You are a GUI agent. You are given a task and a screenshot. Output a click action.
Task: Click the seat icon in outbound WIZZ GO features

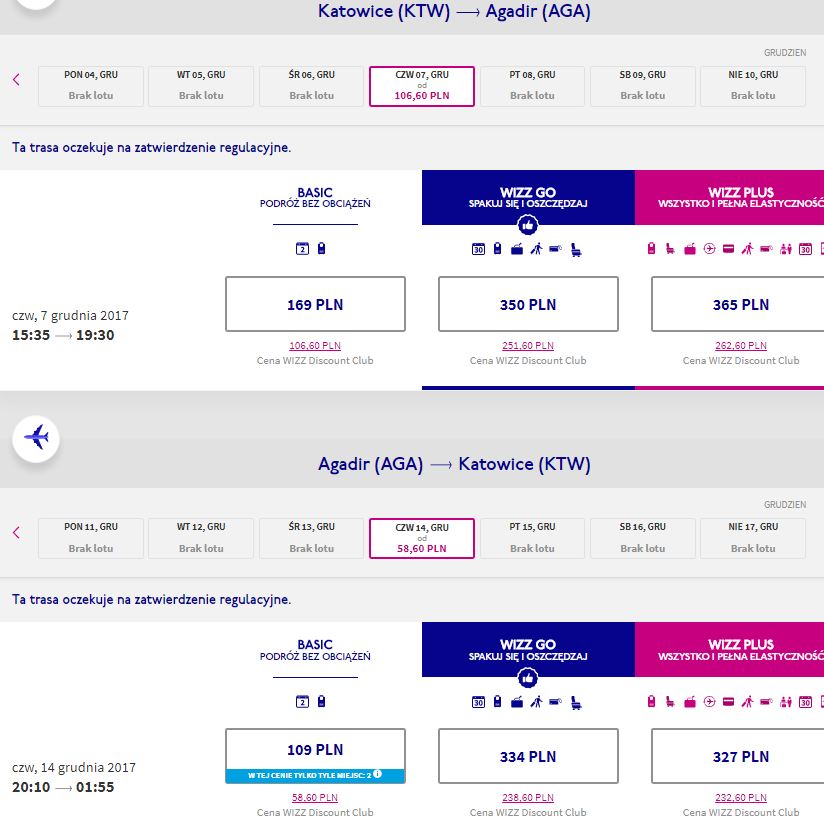tap(576, 250)
